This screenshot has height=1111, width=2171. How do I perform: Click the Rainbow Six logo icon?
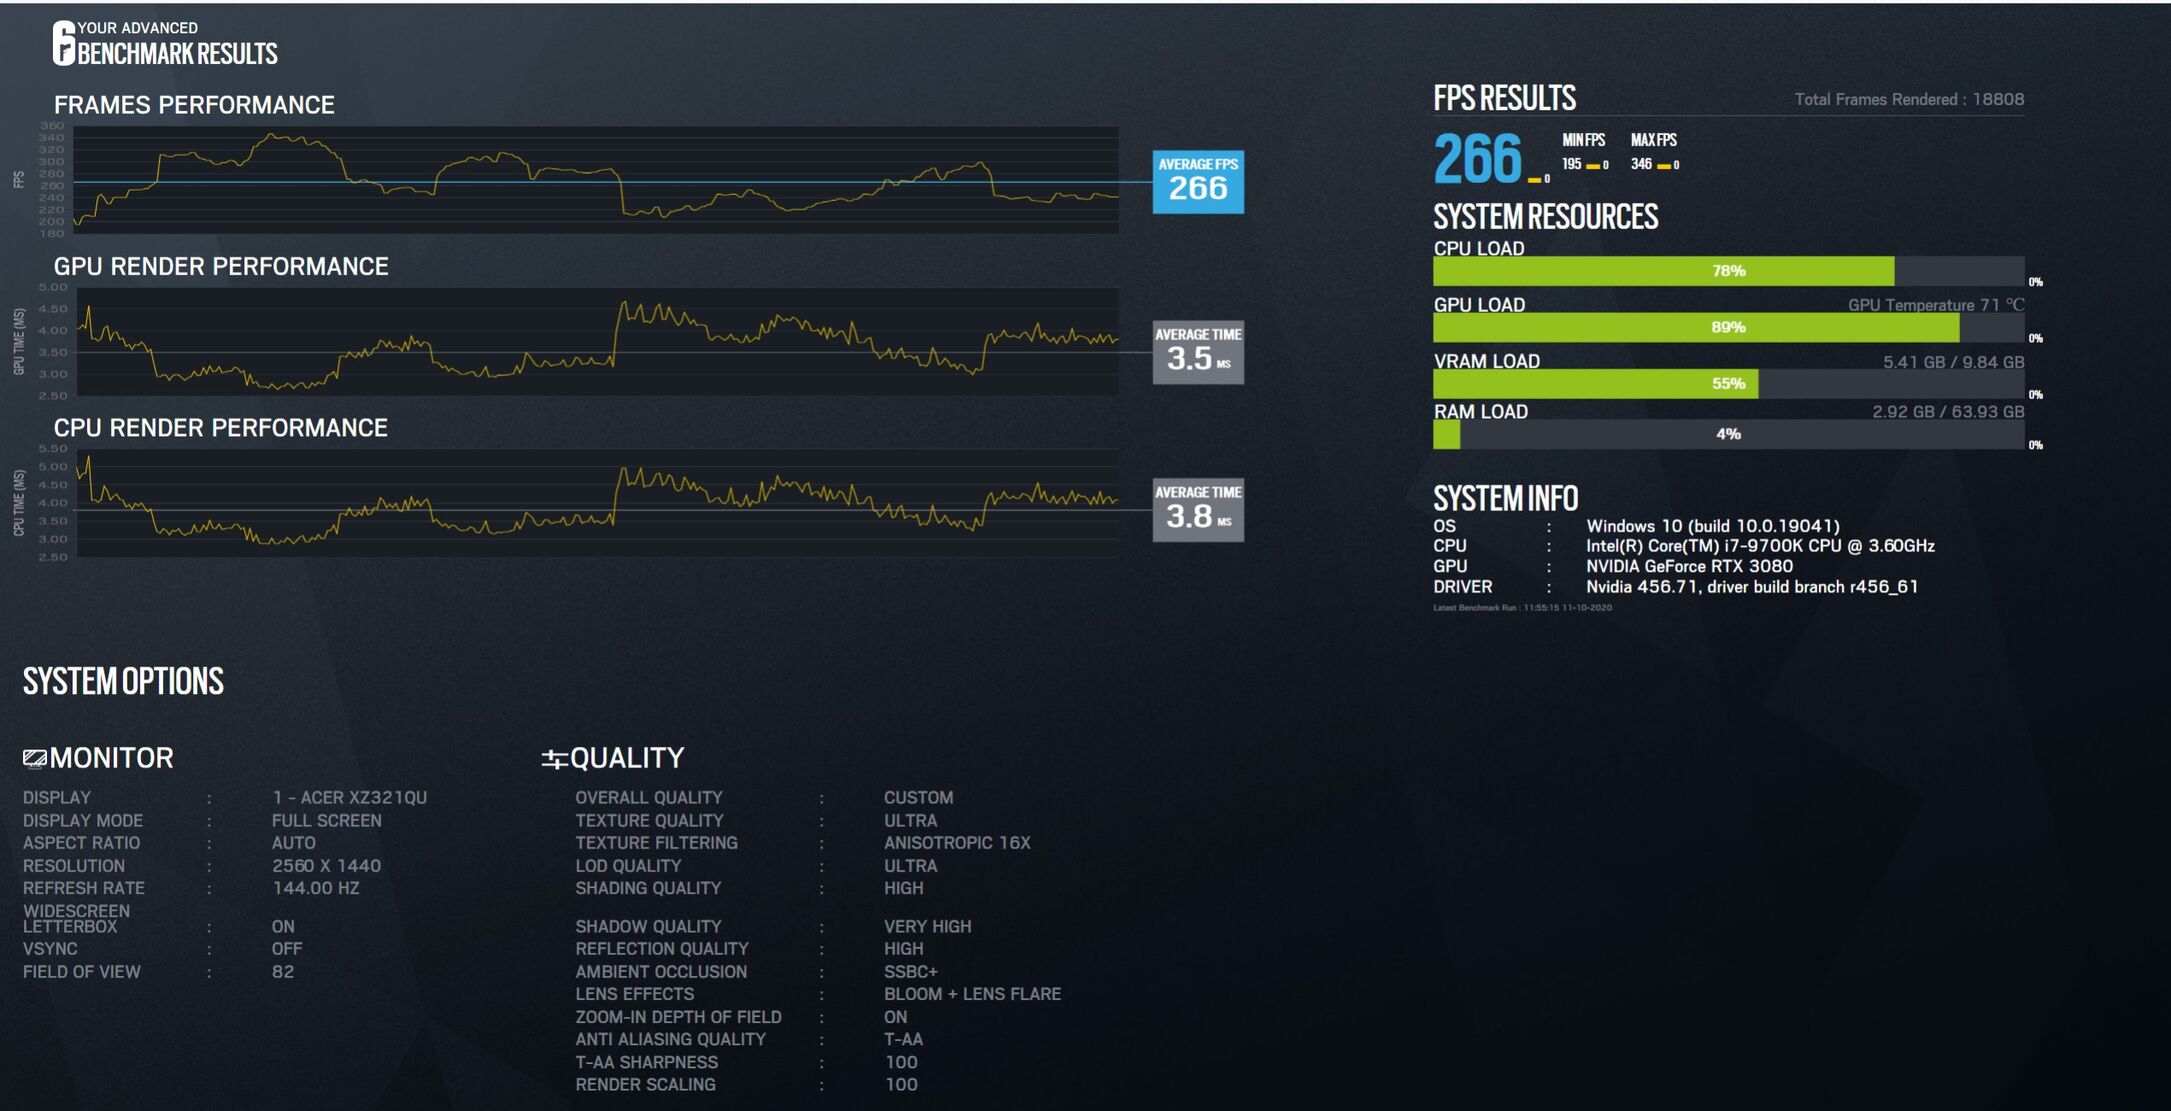pyautogui.click(x=63, y=43)
